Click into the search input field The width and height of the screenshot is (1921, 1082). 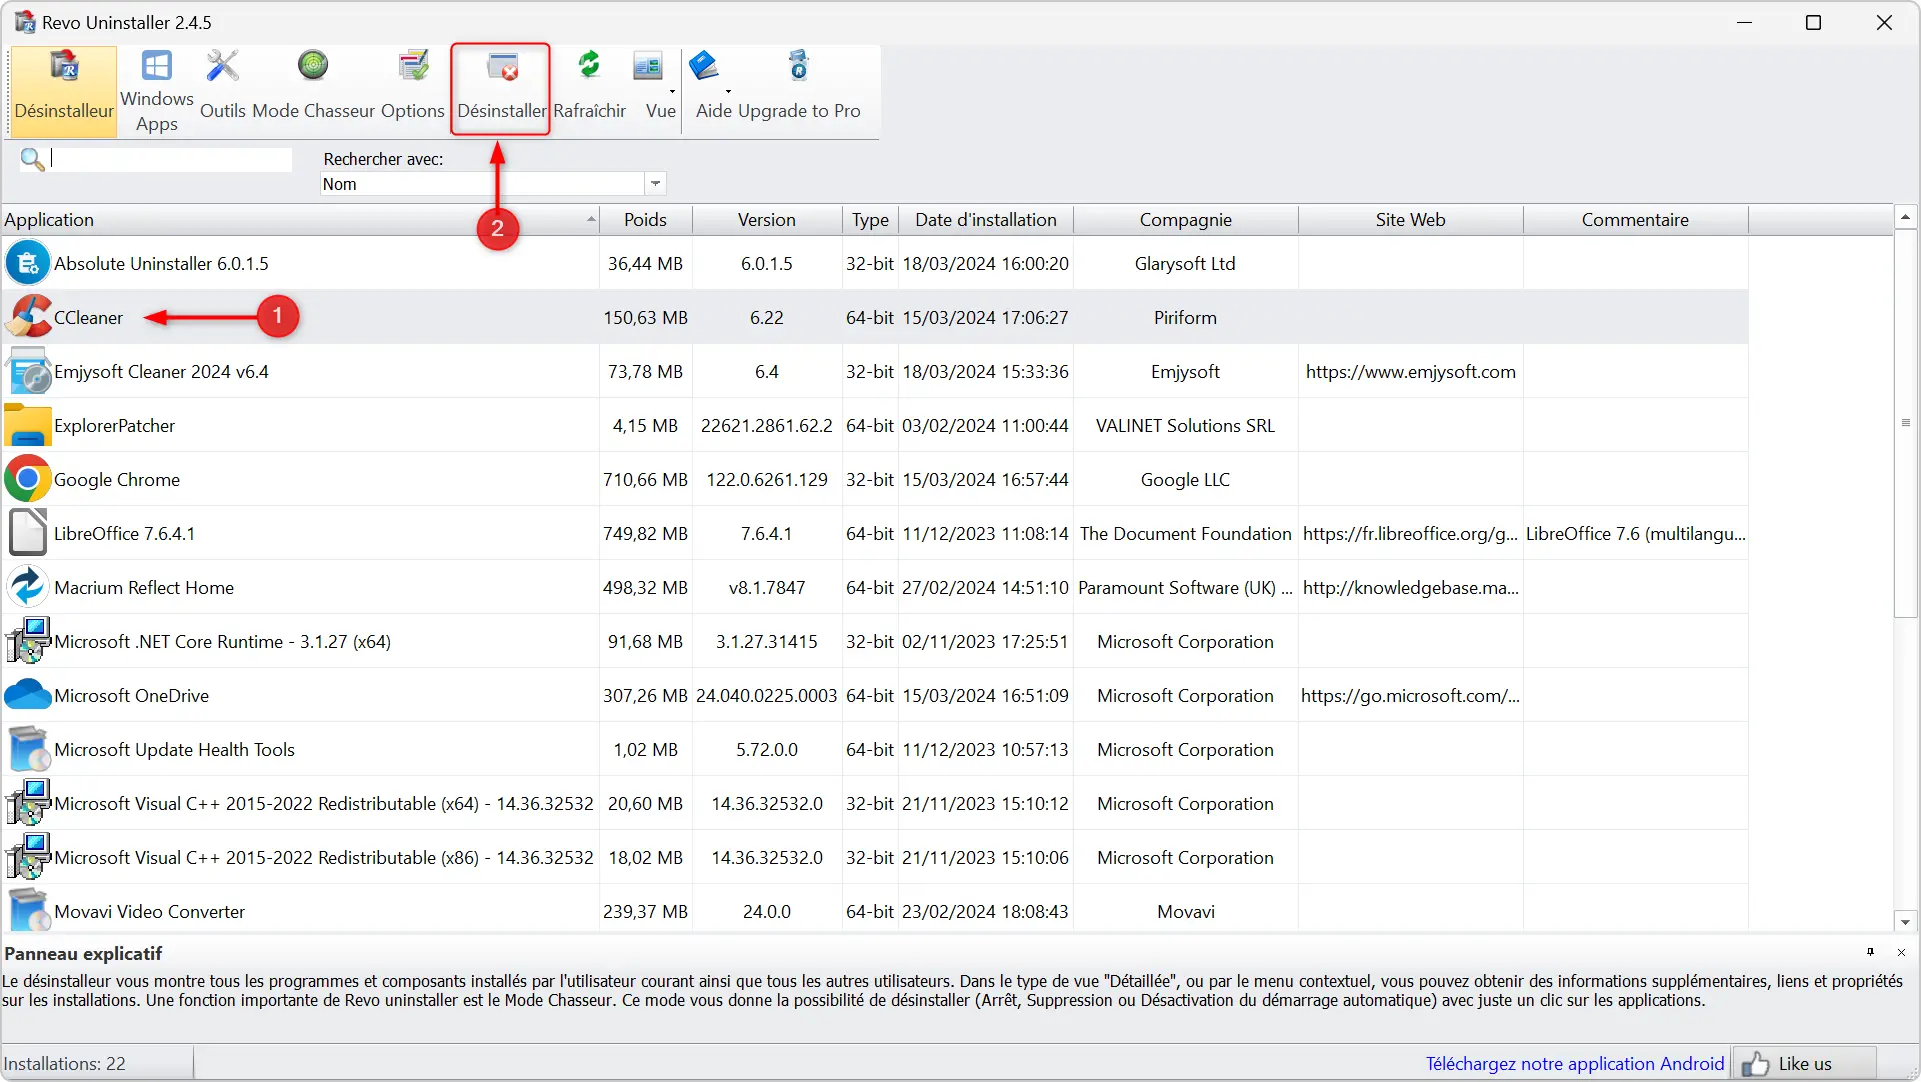tap(170, 159)
